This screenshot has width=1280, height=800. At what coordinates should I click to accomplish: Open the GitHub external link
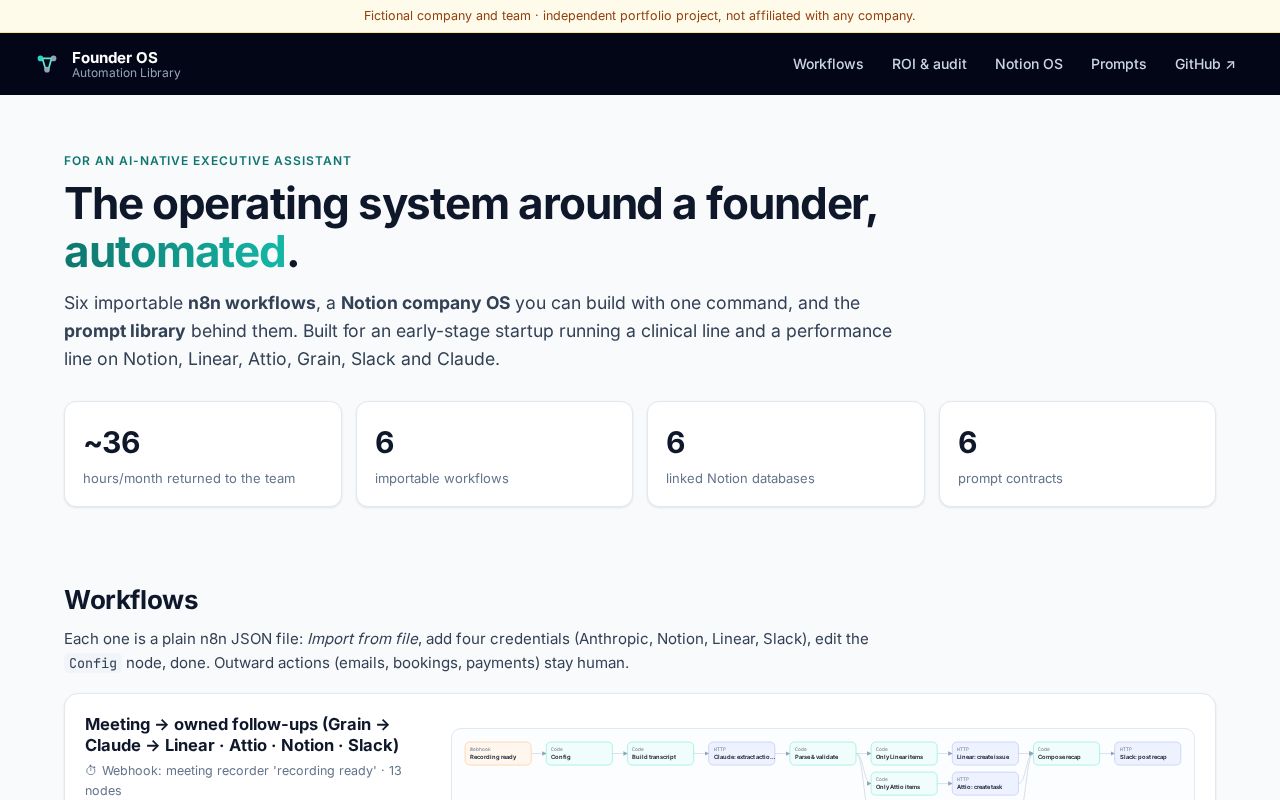(x=1205, y=64)
